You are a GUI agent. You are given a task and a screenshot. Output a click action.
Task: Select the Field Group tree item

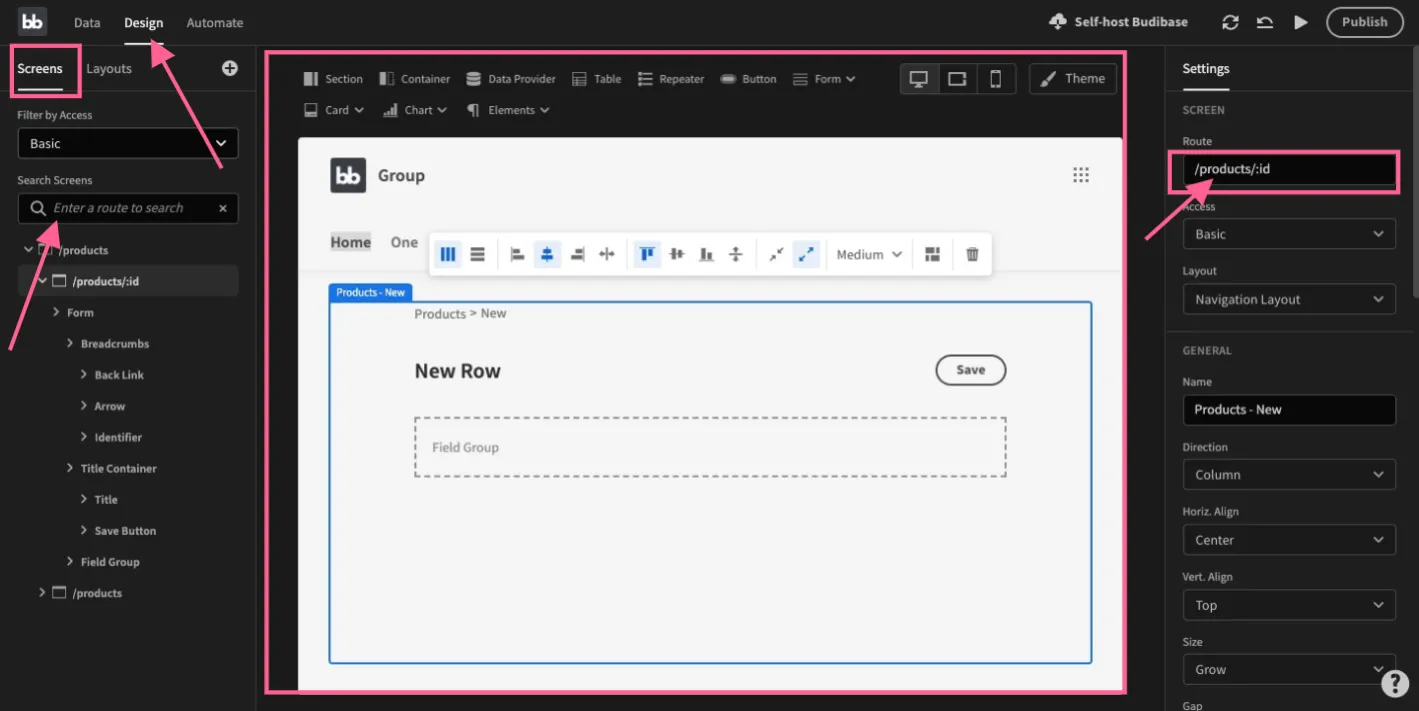(x=110, y=562)
